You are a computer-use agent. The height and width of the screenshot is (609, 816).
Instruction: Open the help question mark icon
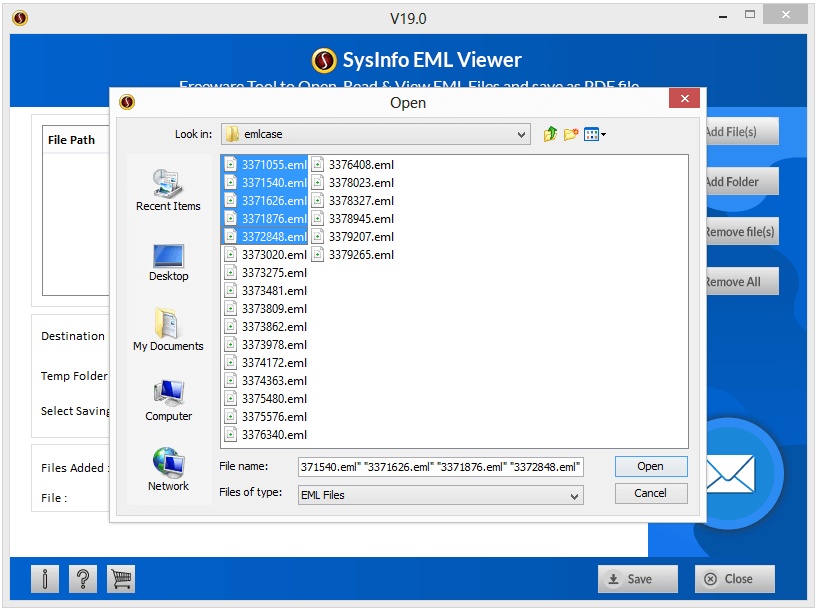point(83,579)
